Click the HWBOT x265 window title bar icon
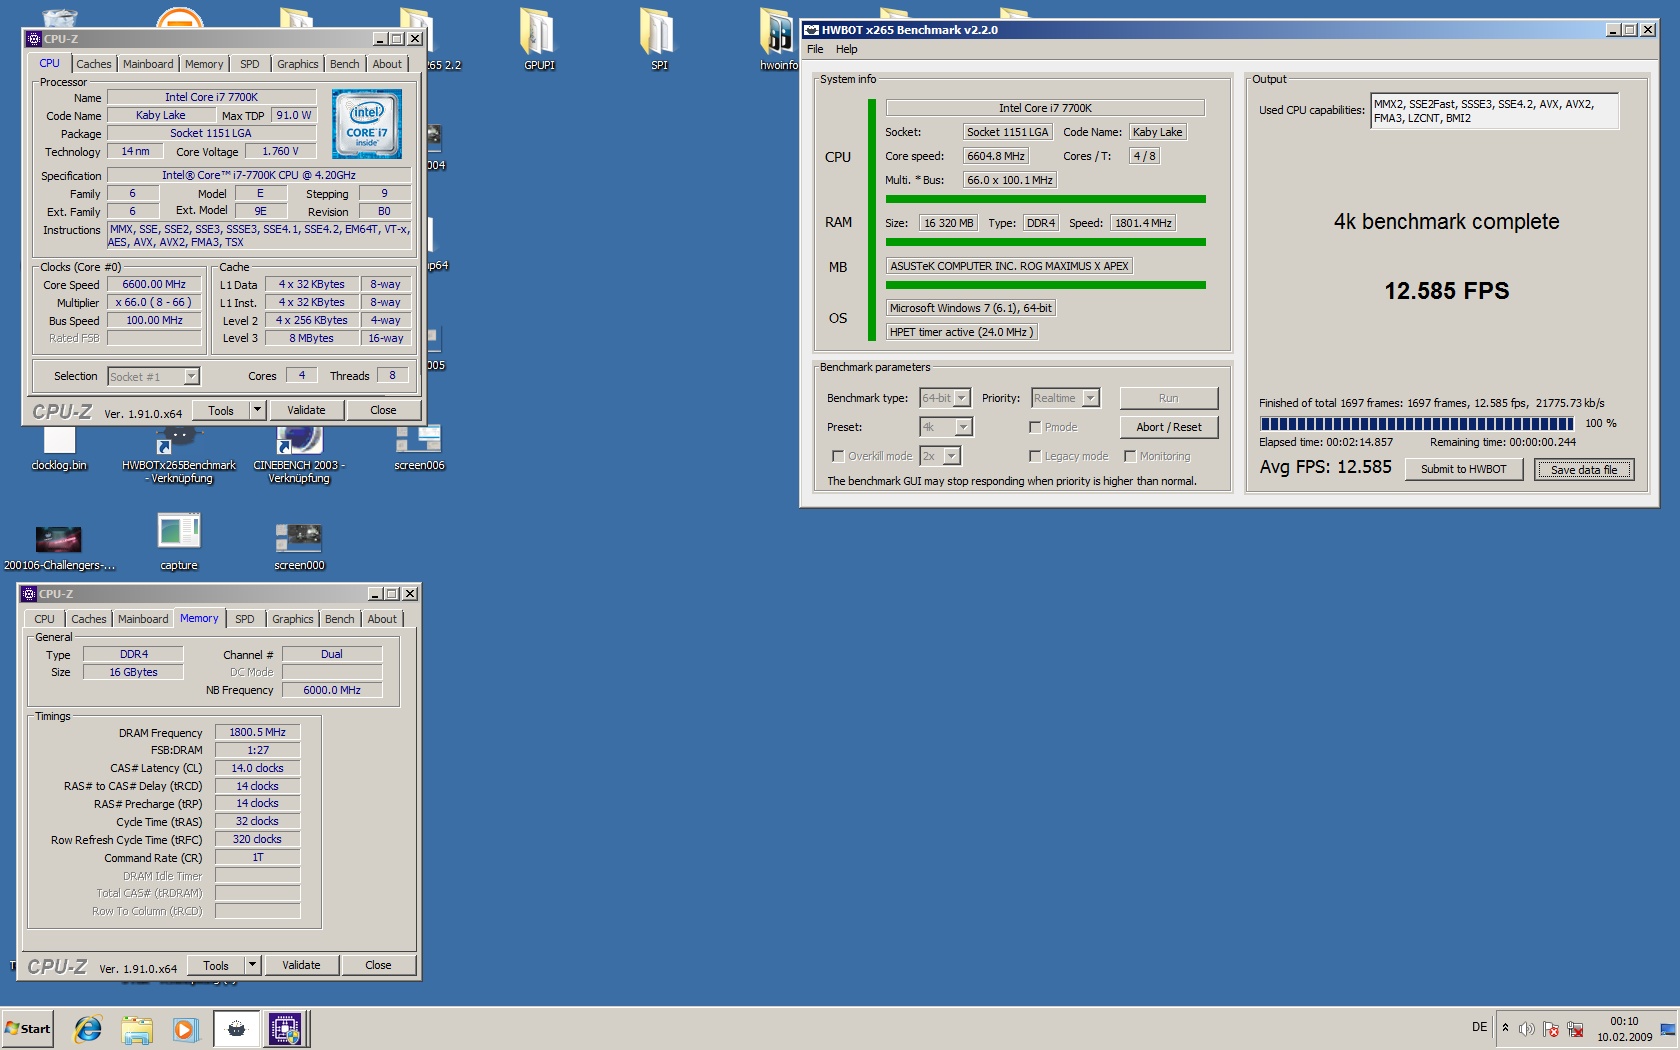This screenshot has height=1050, width=1680. click(811, 30)
